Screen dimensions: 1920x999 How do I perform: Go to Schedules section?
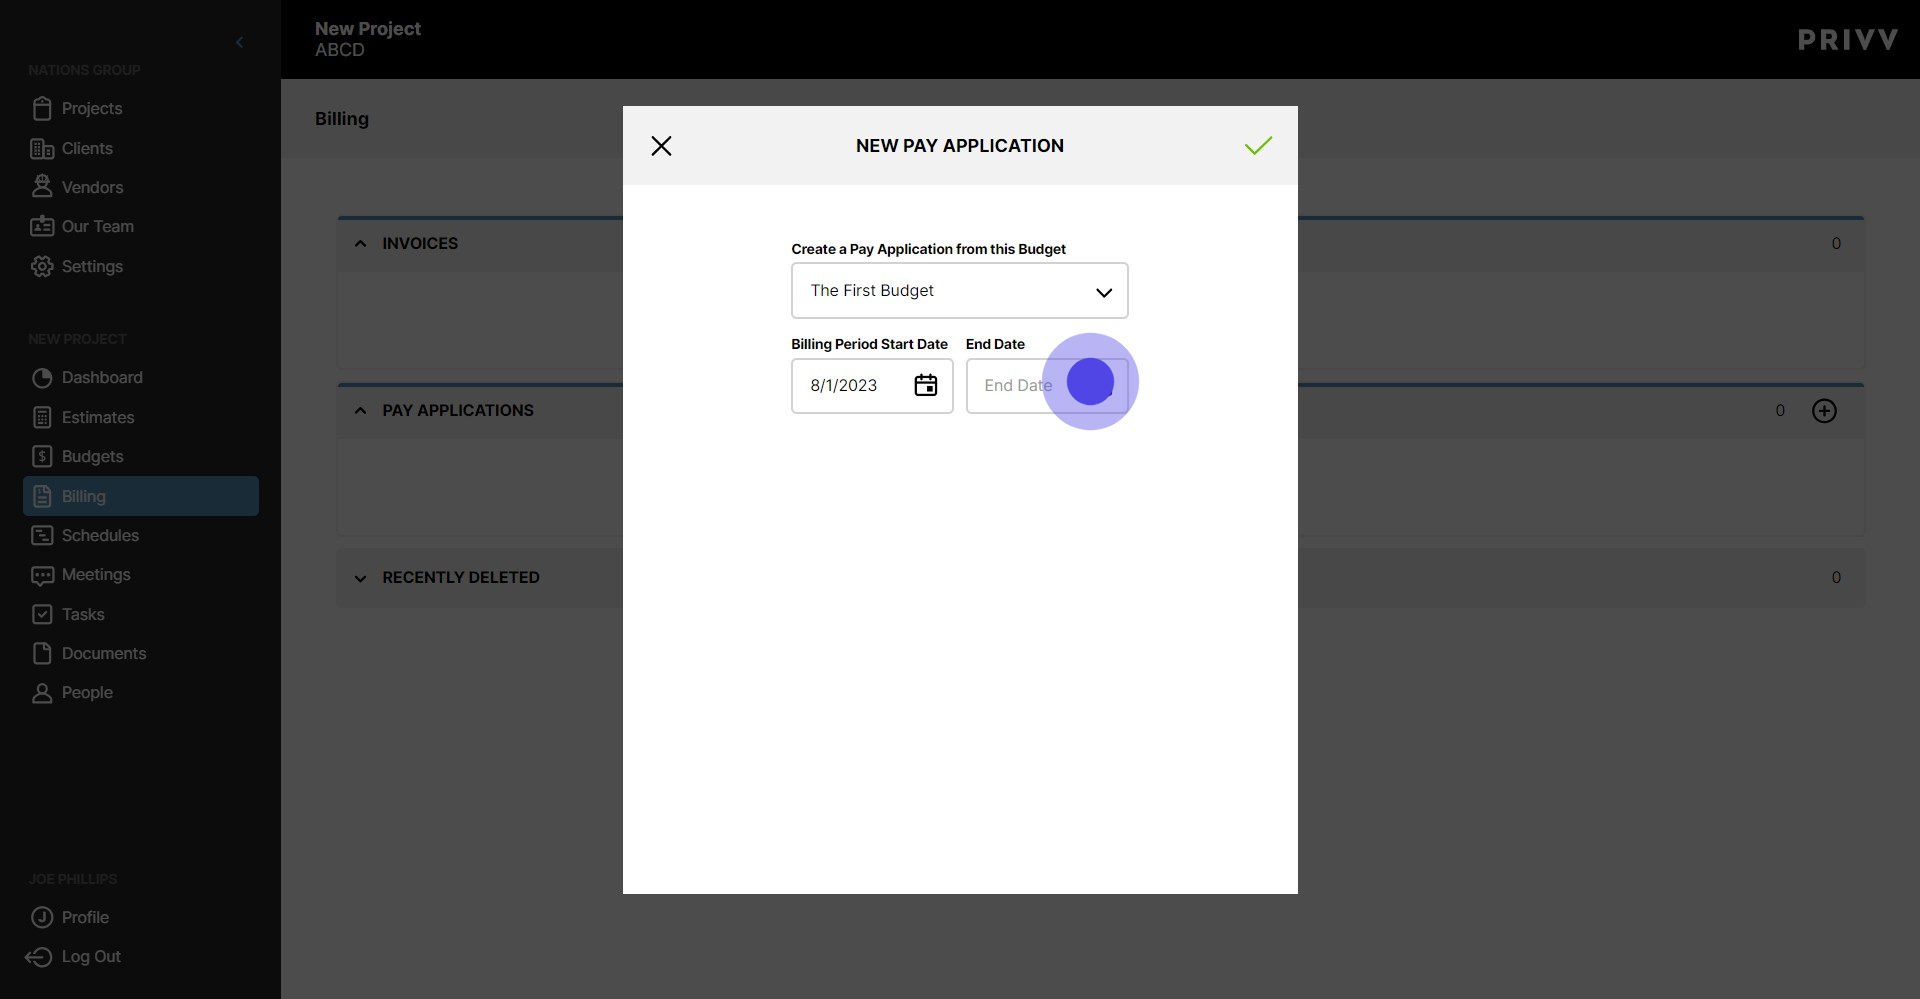(x=100, y=535)
